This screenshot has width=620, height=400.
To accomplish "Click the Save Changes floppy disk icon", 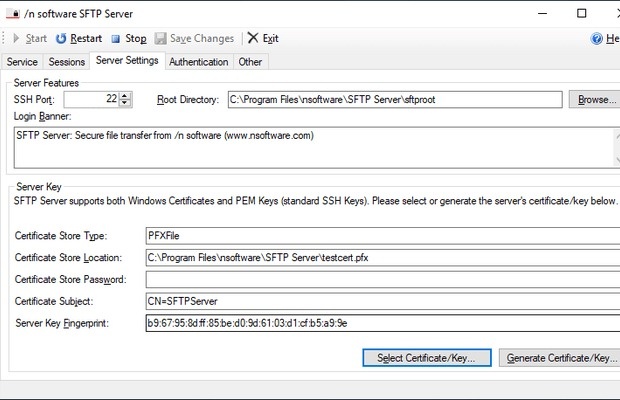I will click(x=160, y=38).
